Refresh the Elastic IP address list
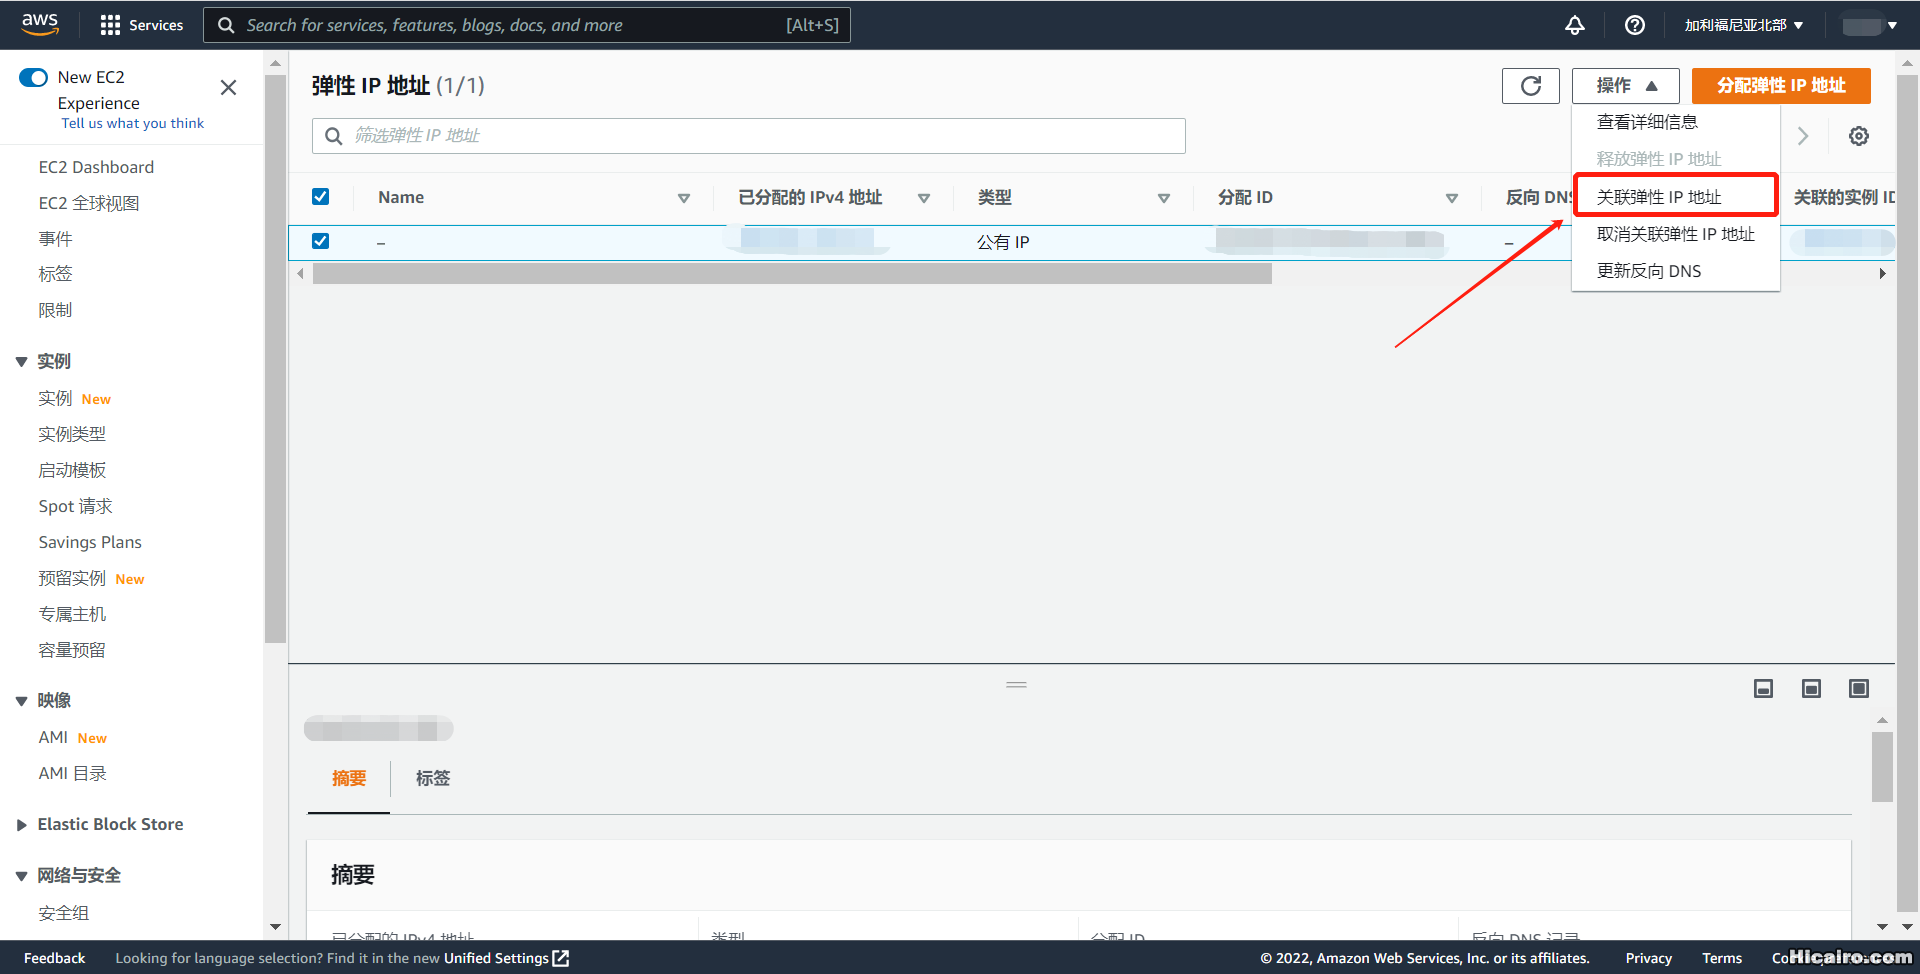This screenshot has width=1920, height=974. pos(1530,85)
